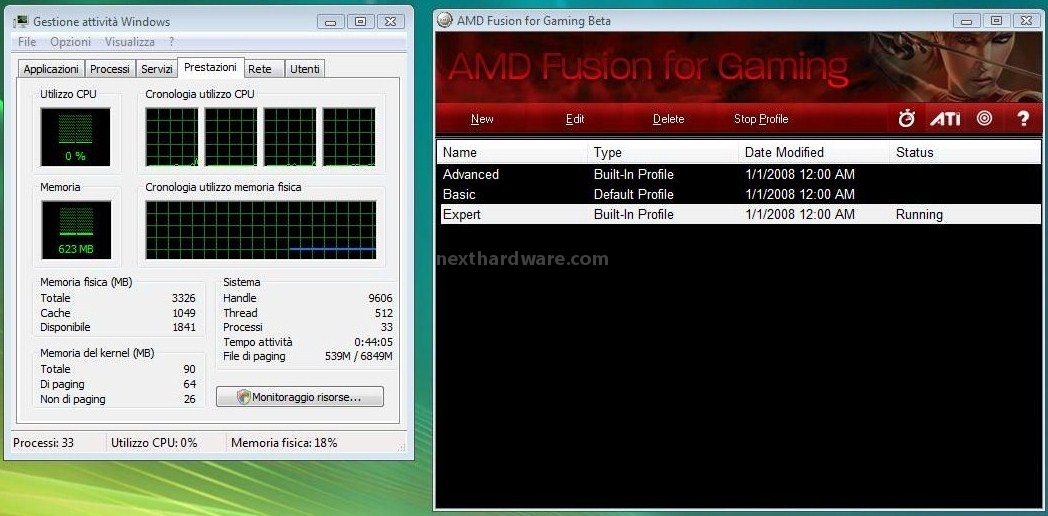This screenshot has height=516, width=1048.
Task: Click Totale value 3326 under Memoria fisica
Action: click(183, 298)
